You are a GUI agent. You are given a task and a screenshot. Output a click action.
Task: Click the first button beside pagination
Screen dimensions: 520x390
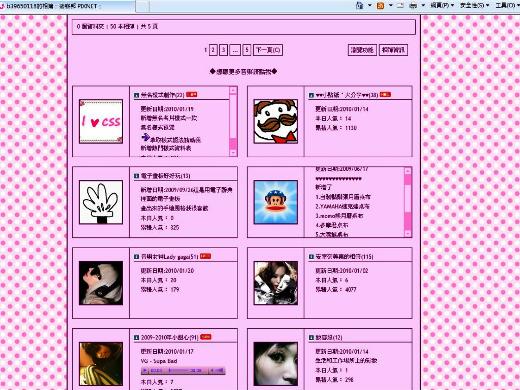coord(362,50)
